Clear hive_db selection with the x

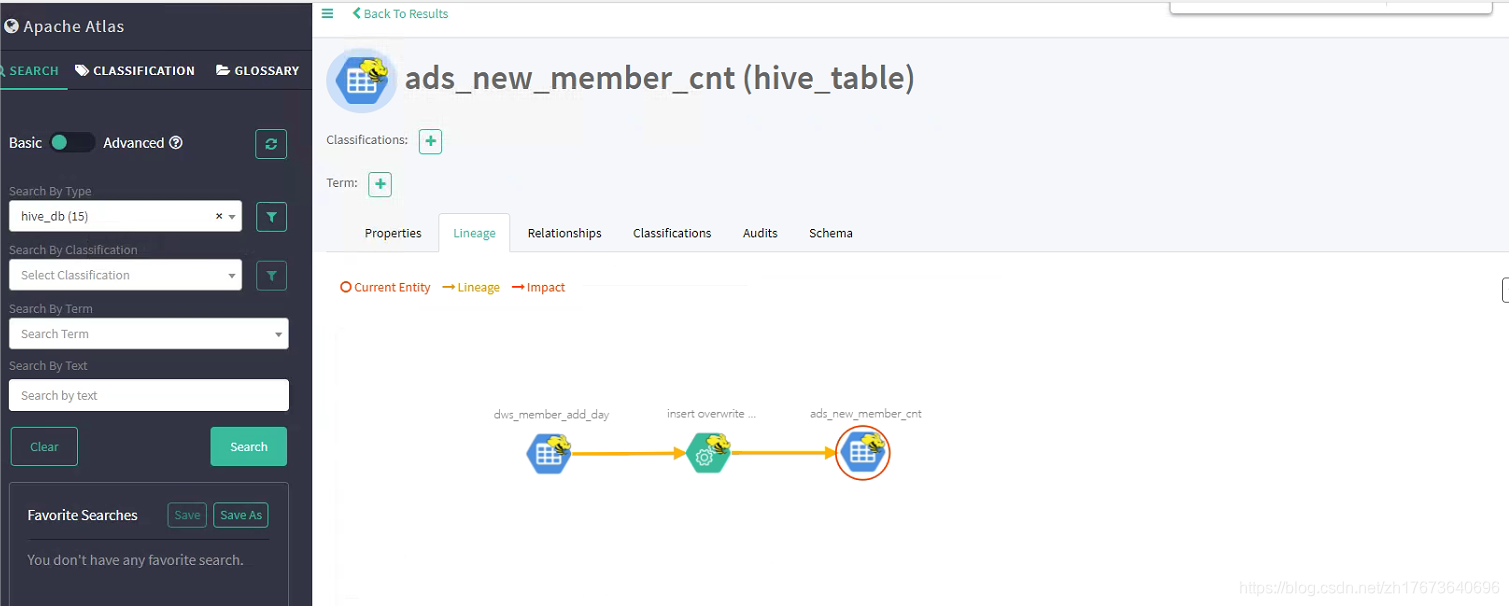219,216
